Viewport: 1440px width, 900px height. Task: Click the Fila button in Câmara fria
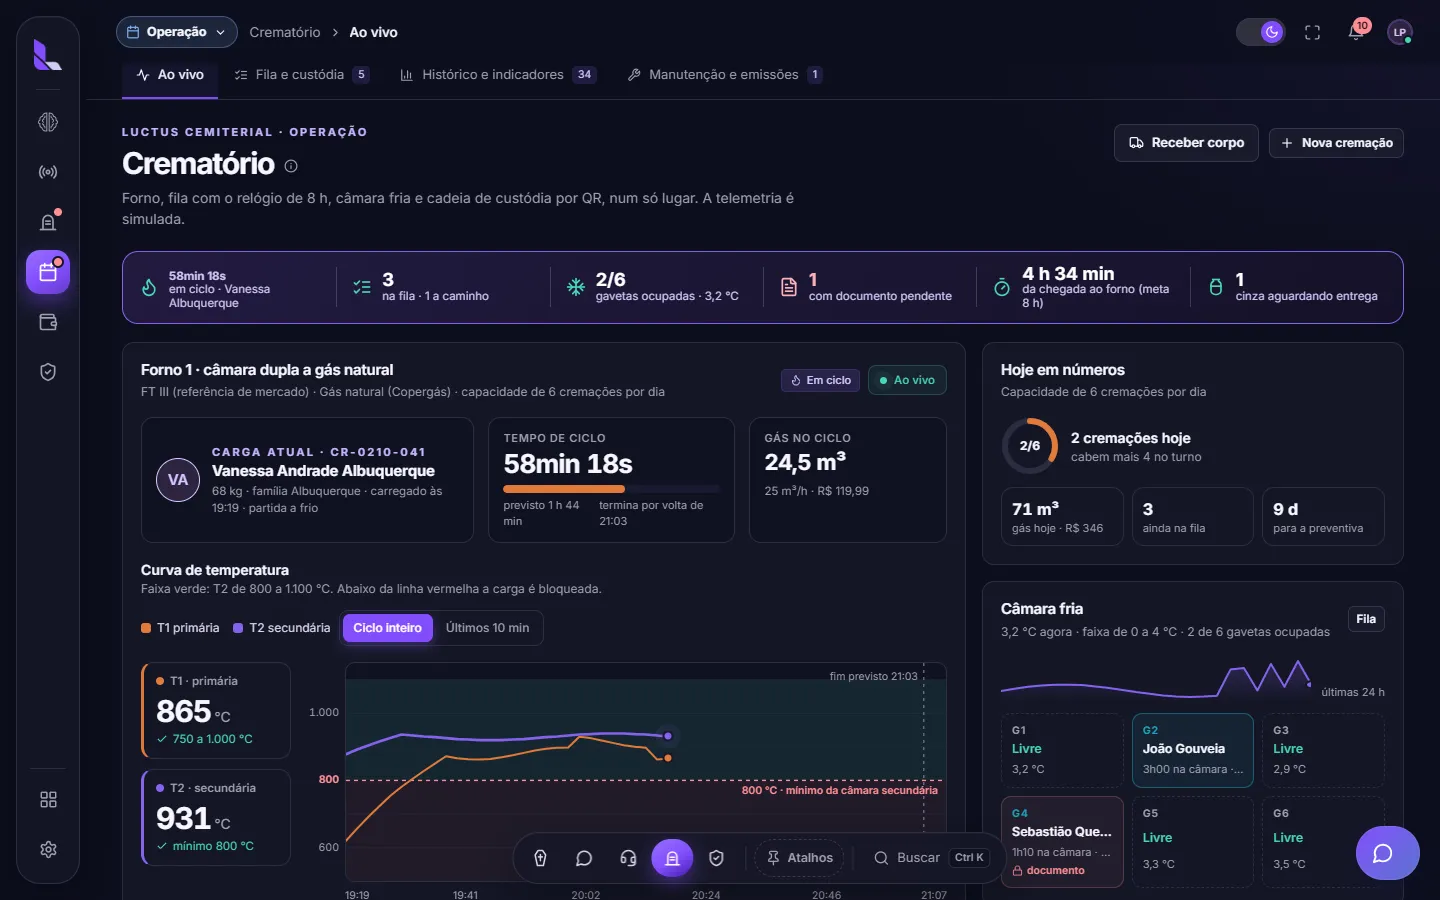tap(1366, 619)
